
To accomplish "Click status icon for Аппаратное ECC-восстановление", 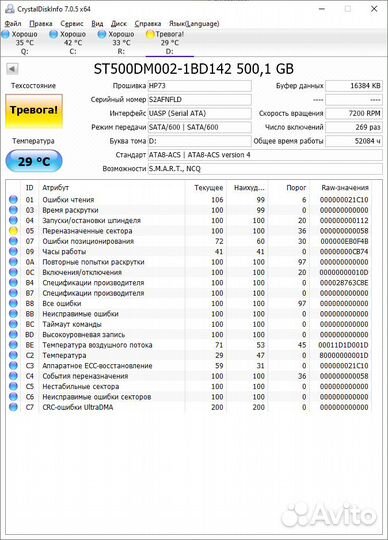I will pyautogui.click(x=13, y=365).
